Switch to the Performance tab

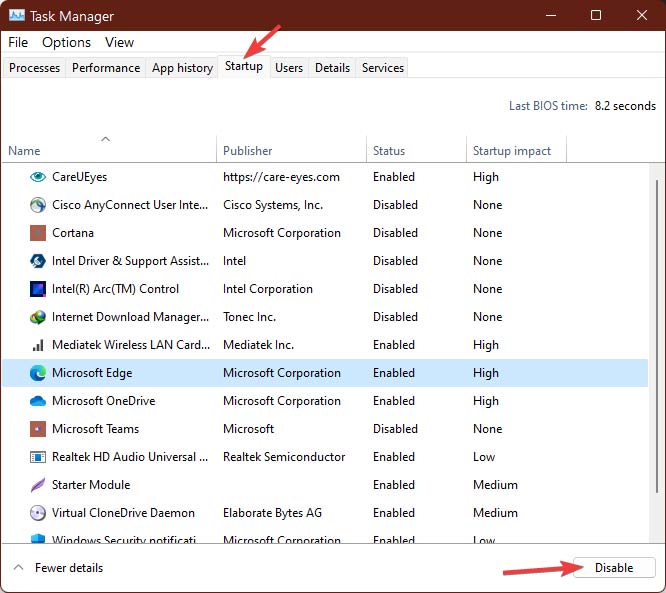point(106,68)
